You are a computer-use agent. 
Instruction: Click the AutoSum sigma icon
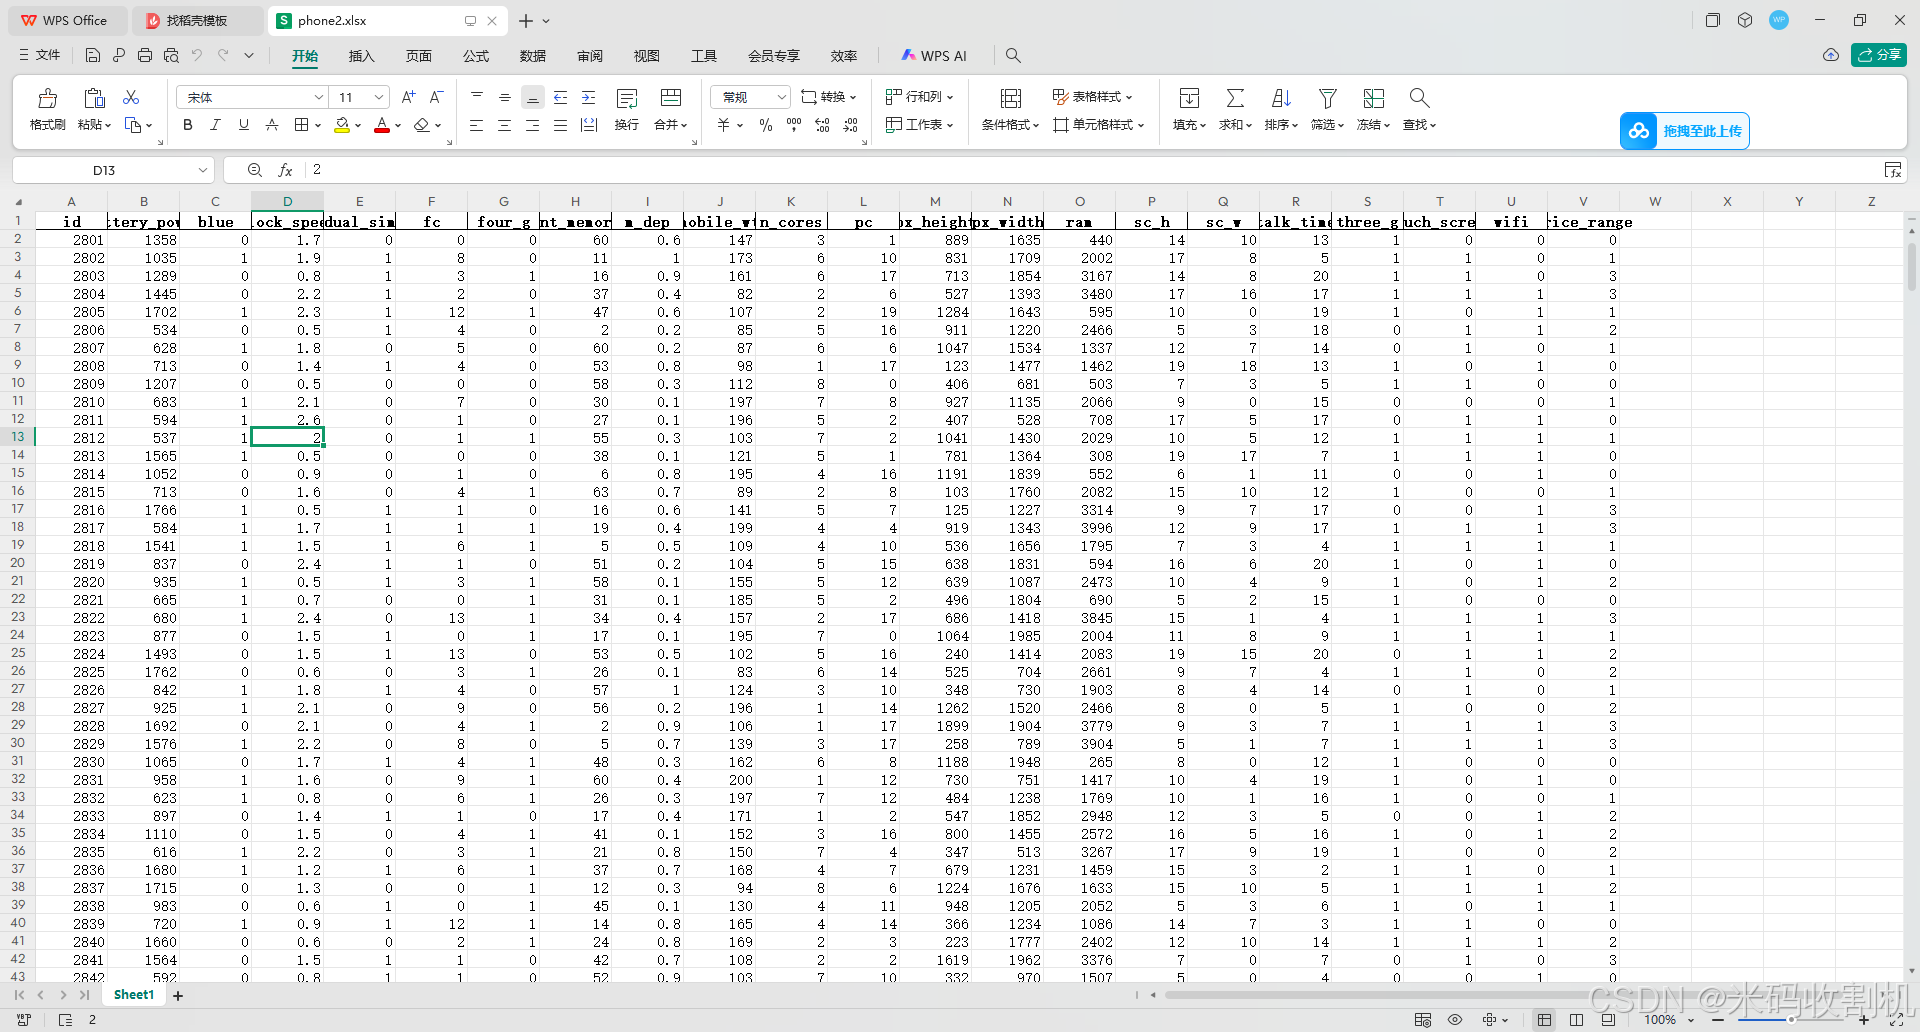[1235, 98]
